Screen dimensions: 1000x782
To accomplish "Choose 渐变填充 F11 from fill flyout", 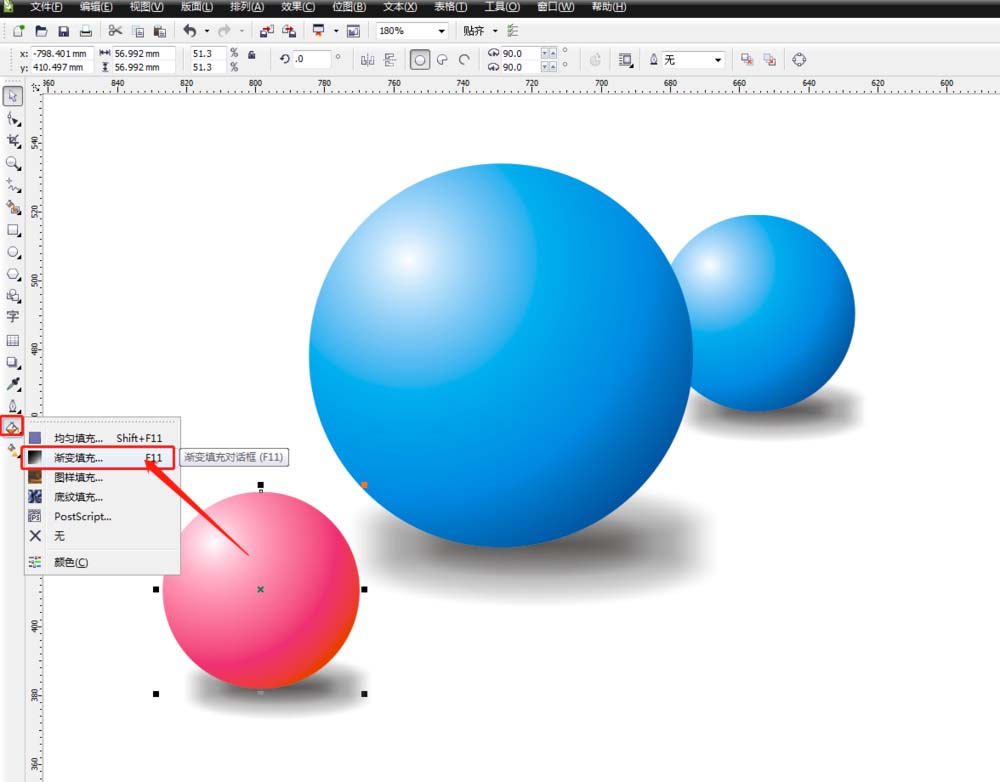I will pos(98,458).
